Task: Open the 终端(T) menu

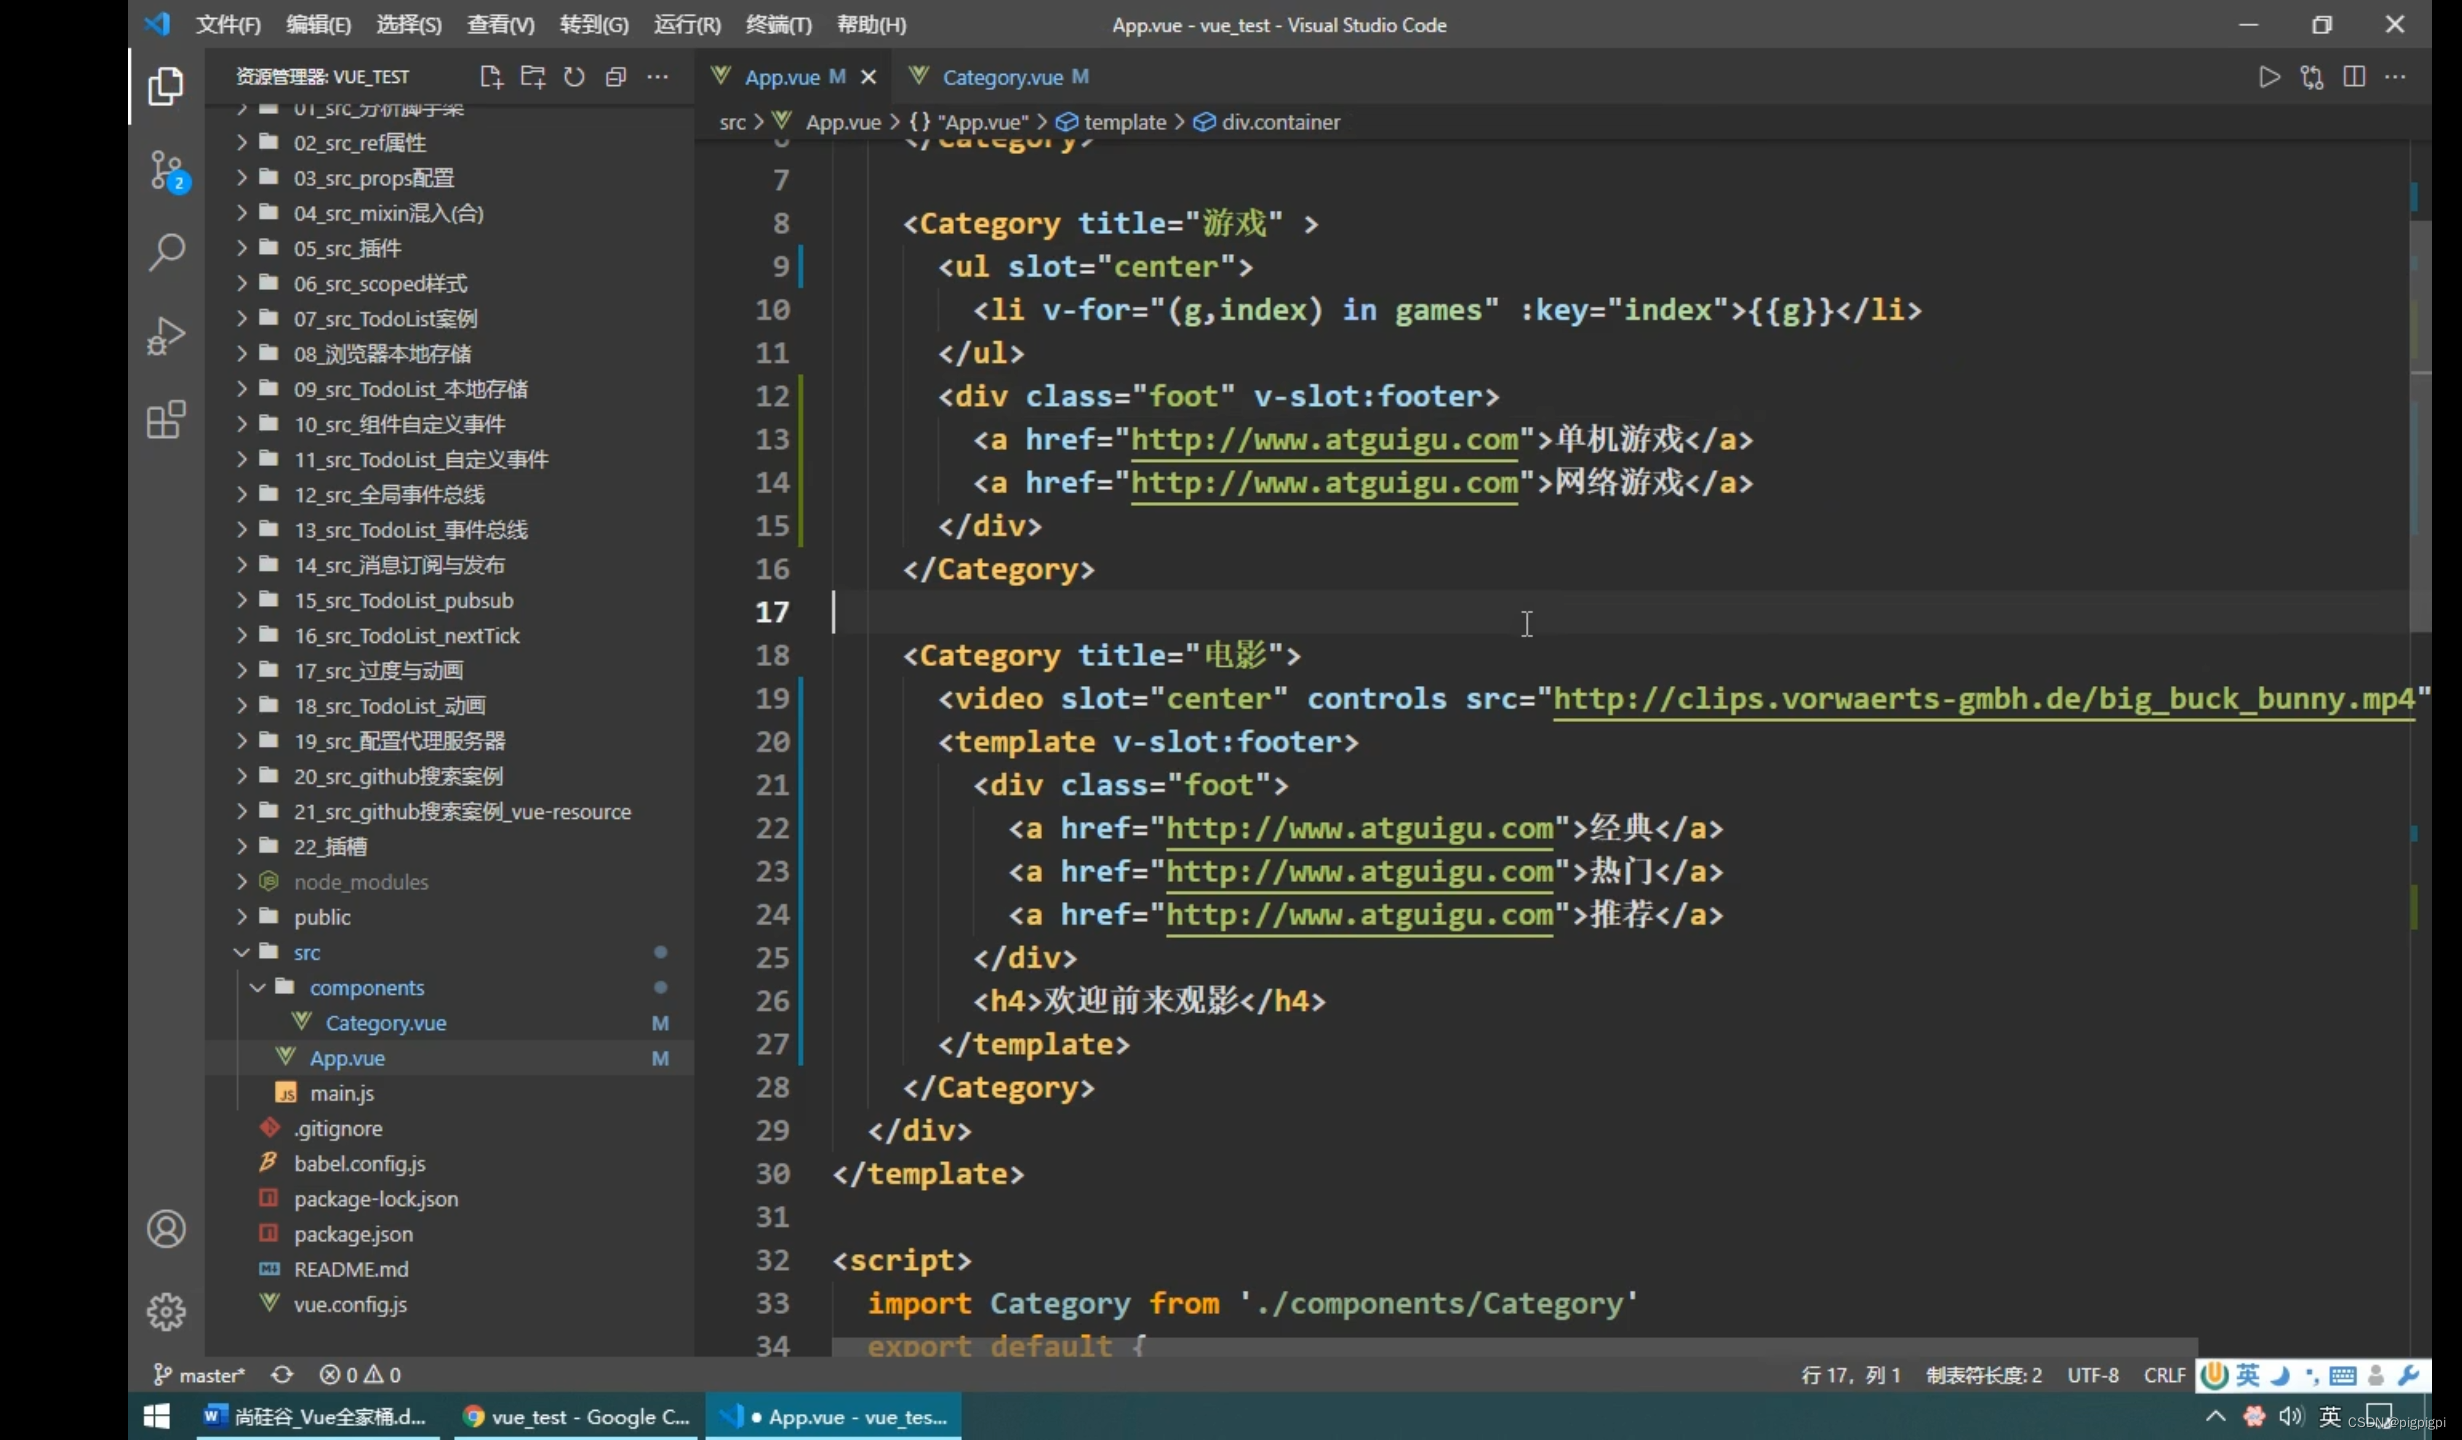Action: coord(779,24)
